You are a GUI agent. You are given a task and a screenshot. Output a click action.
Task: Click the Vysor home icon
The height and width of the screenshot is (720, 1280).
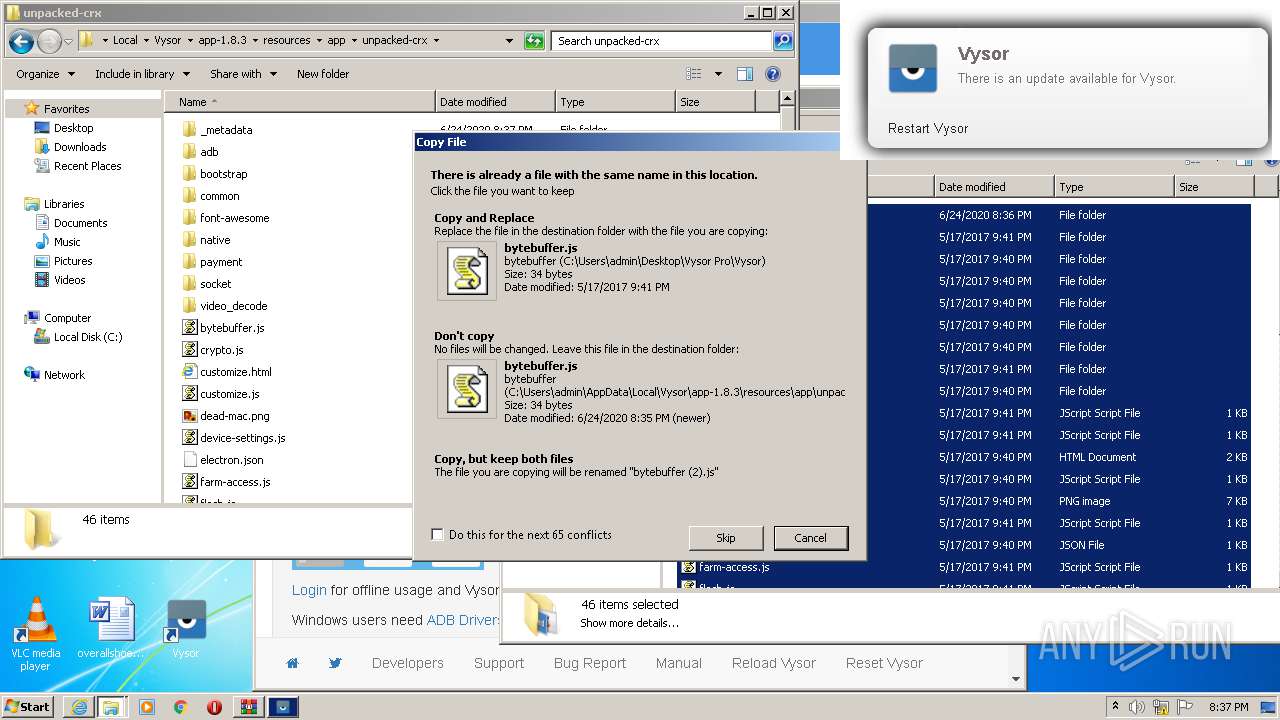[x=293, y=663]
